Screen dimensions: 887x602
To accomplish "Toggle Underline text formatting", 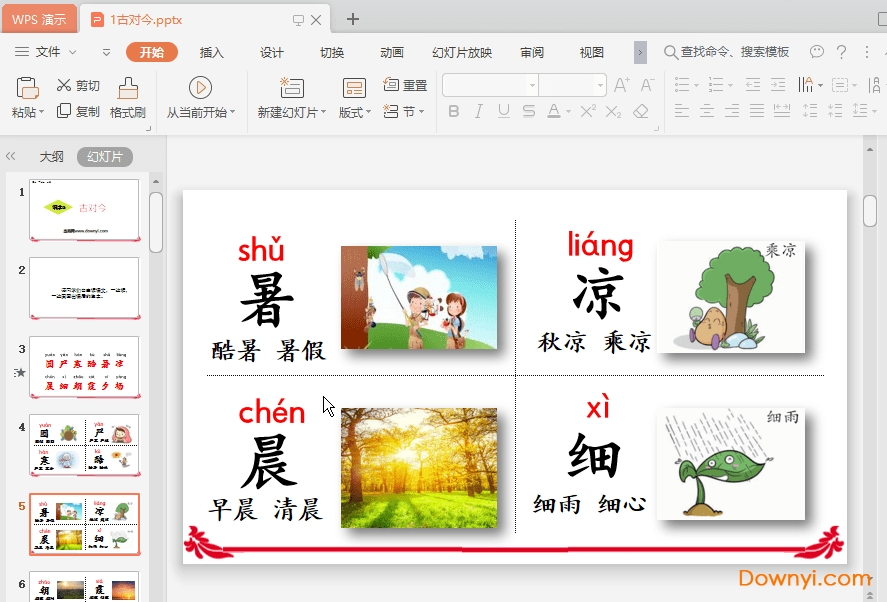I will pyautogui.click(x=503, y=111).
